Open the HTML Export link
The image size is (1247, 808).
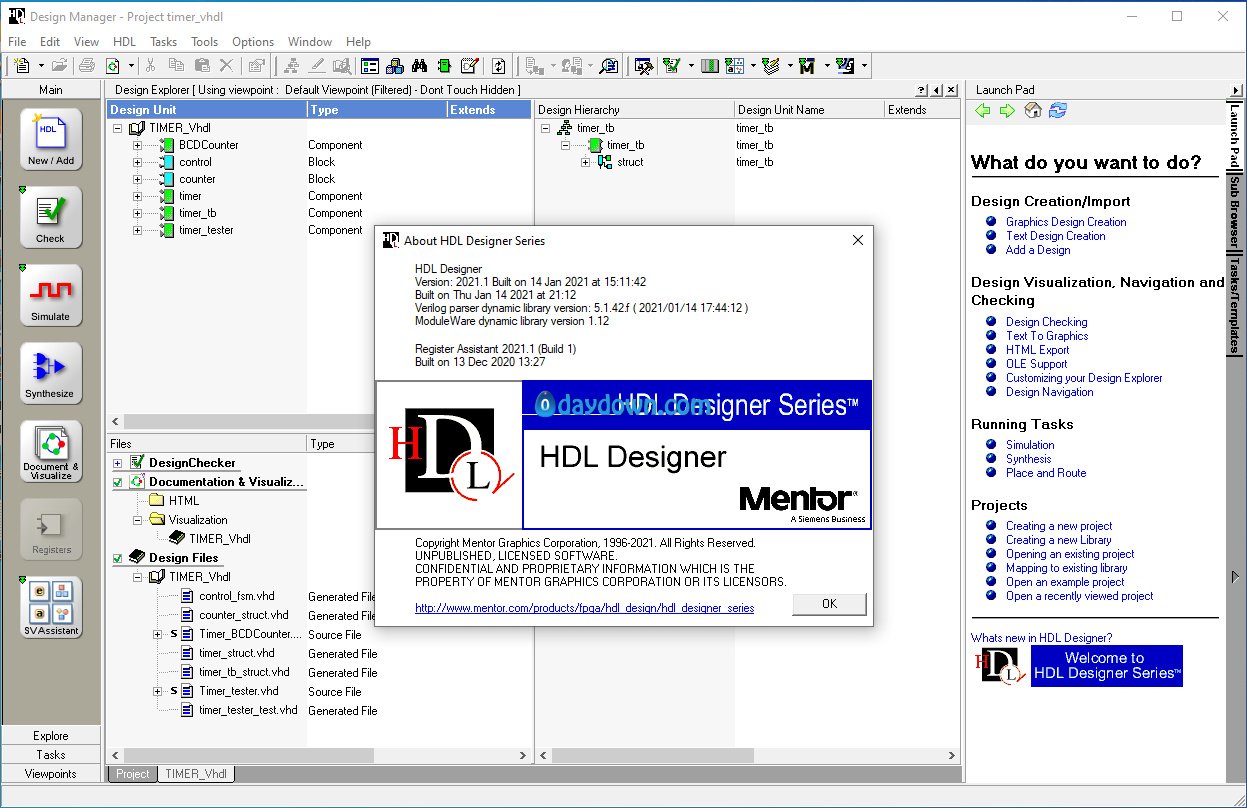pos(1038,350)
